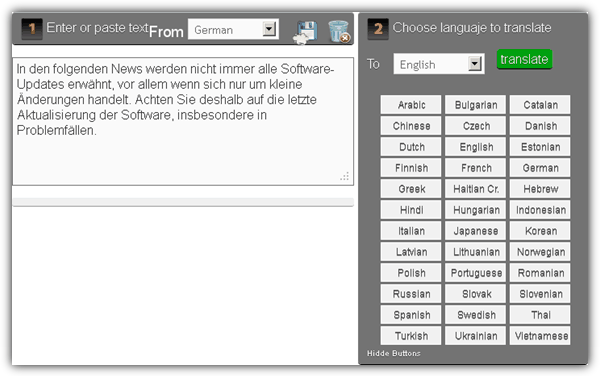The image size is (600, 376).
Task: Choose the Slovenian language button
Action: click(x=540, y=294)
